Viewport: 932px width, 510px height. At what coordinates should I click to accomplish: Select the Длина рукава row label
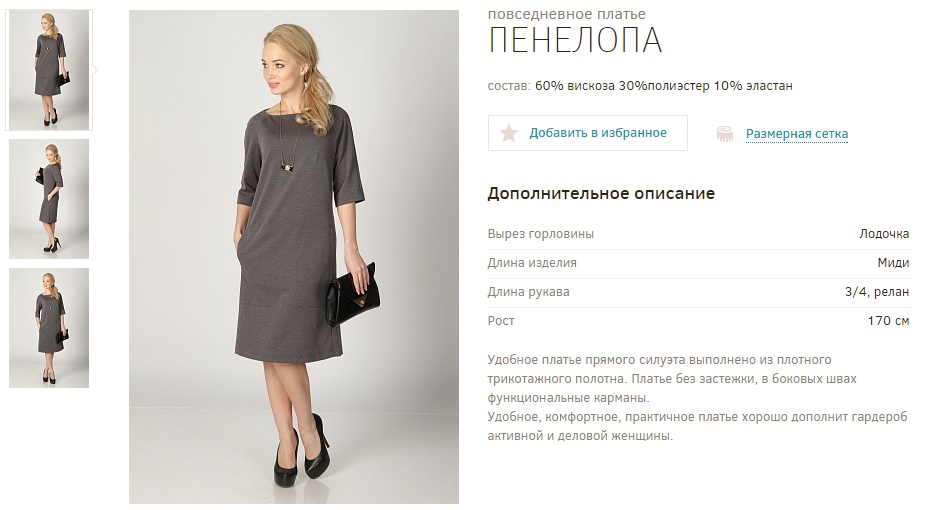[528, 292]
